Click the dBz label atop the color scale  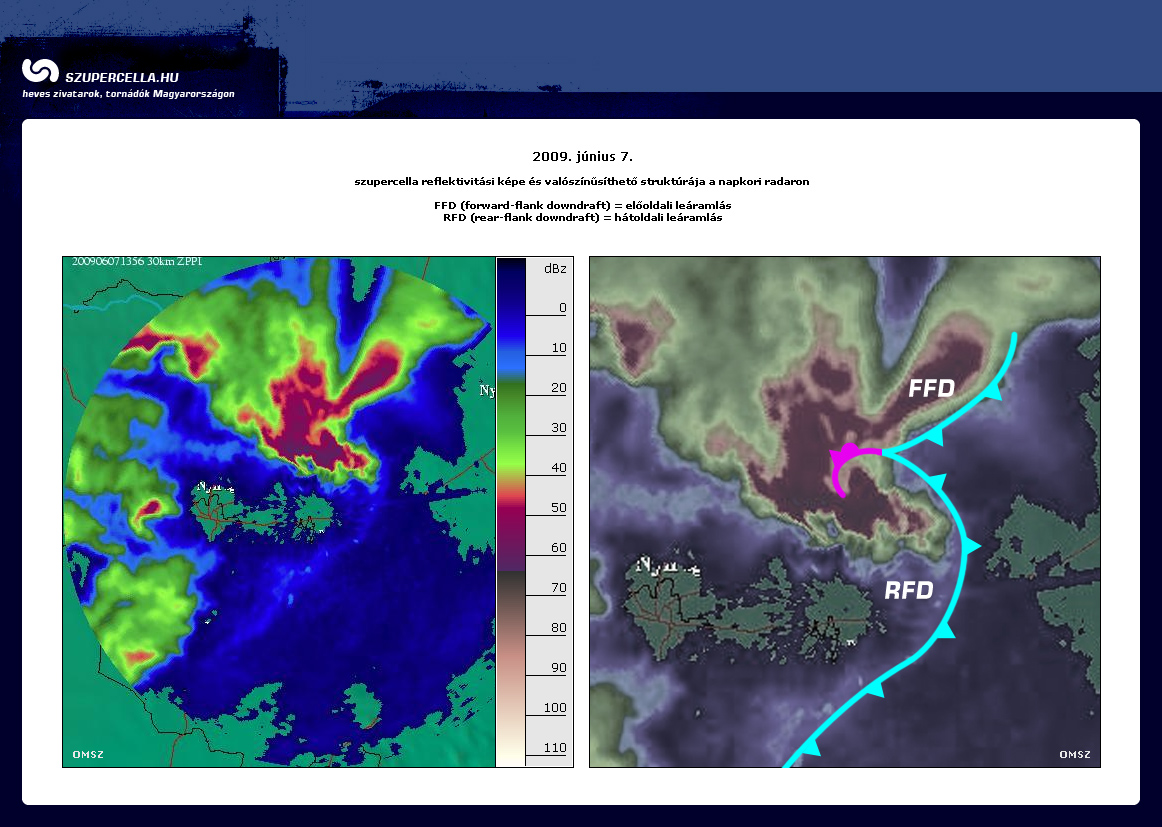point(554,269)
